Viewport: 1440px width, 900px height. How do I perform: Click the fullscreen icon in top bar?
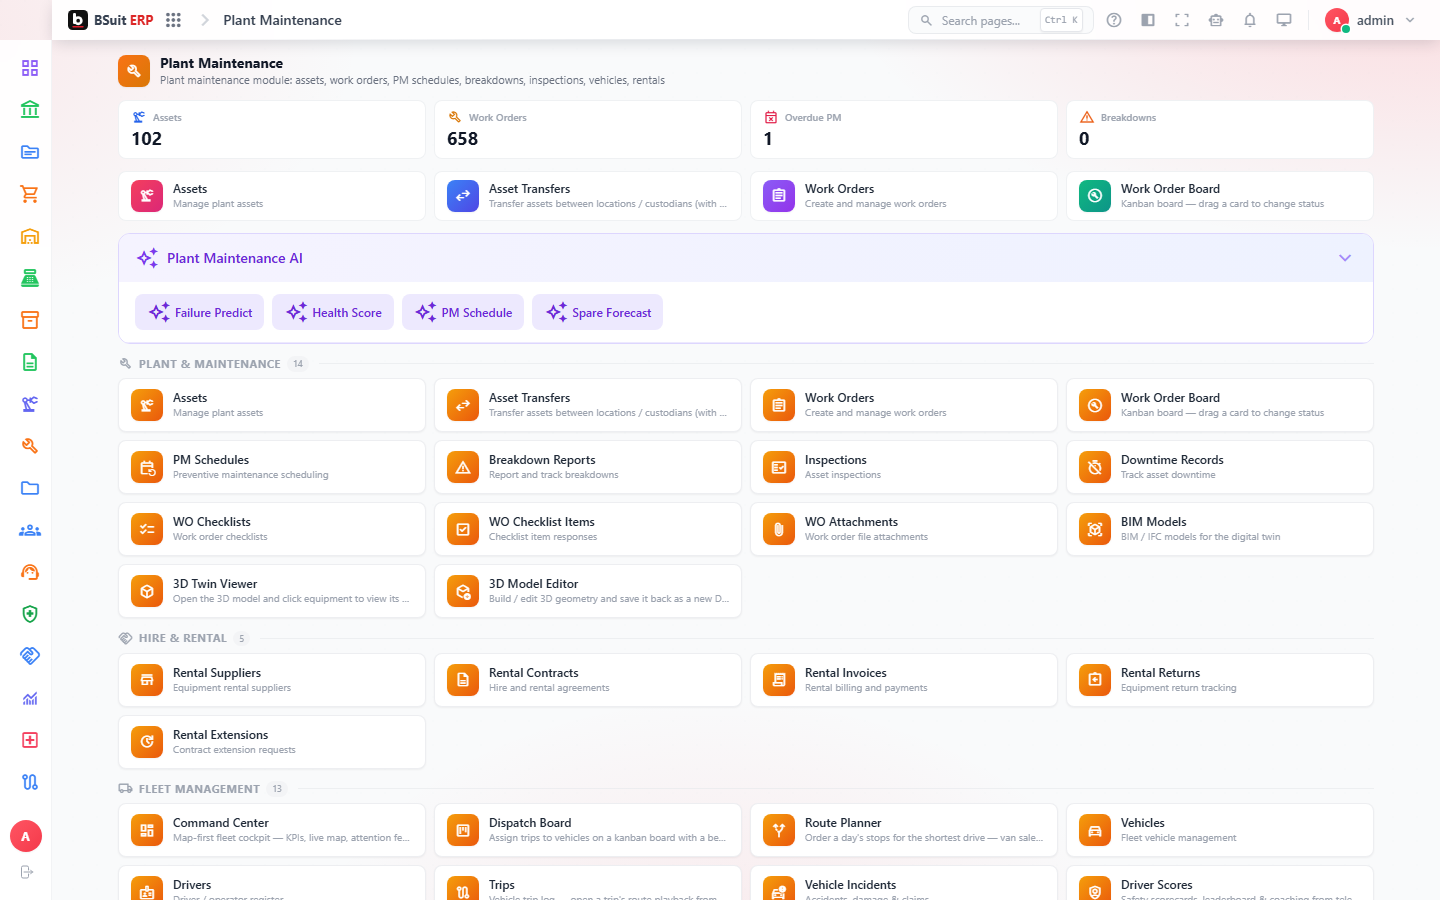[1182, 20]
